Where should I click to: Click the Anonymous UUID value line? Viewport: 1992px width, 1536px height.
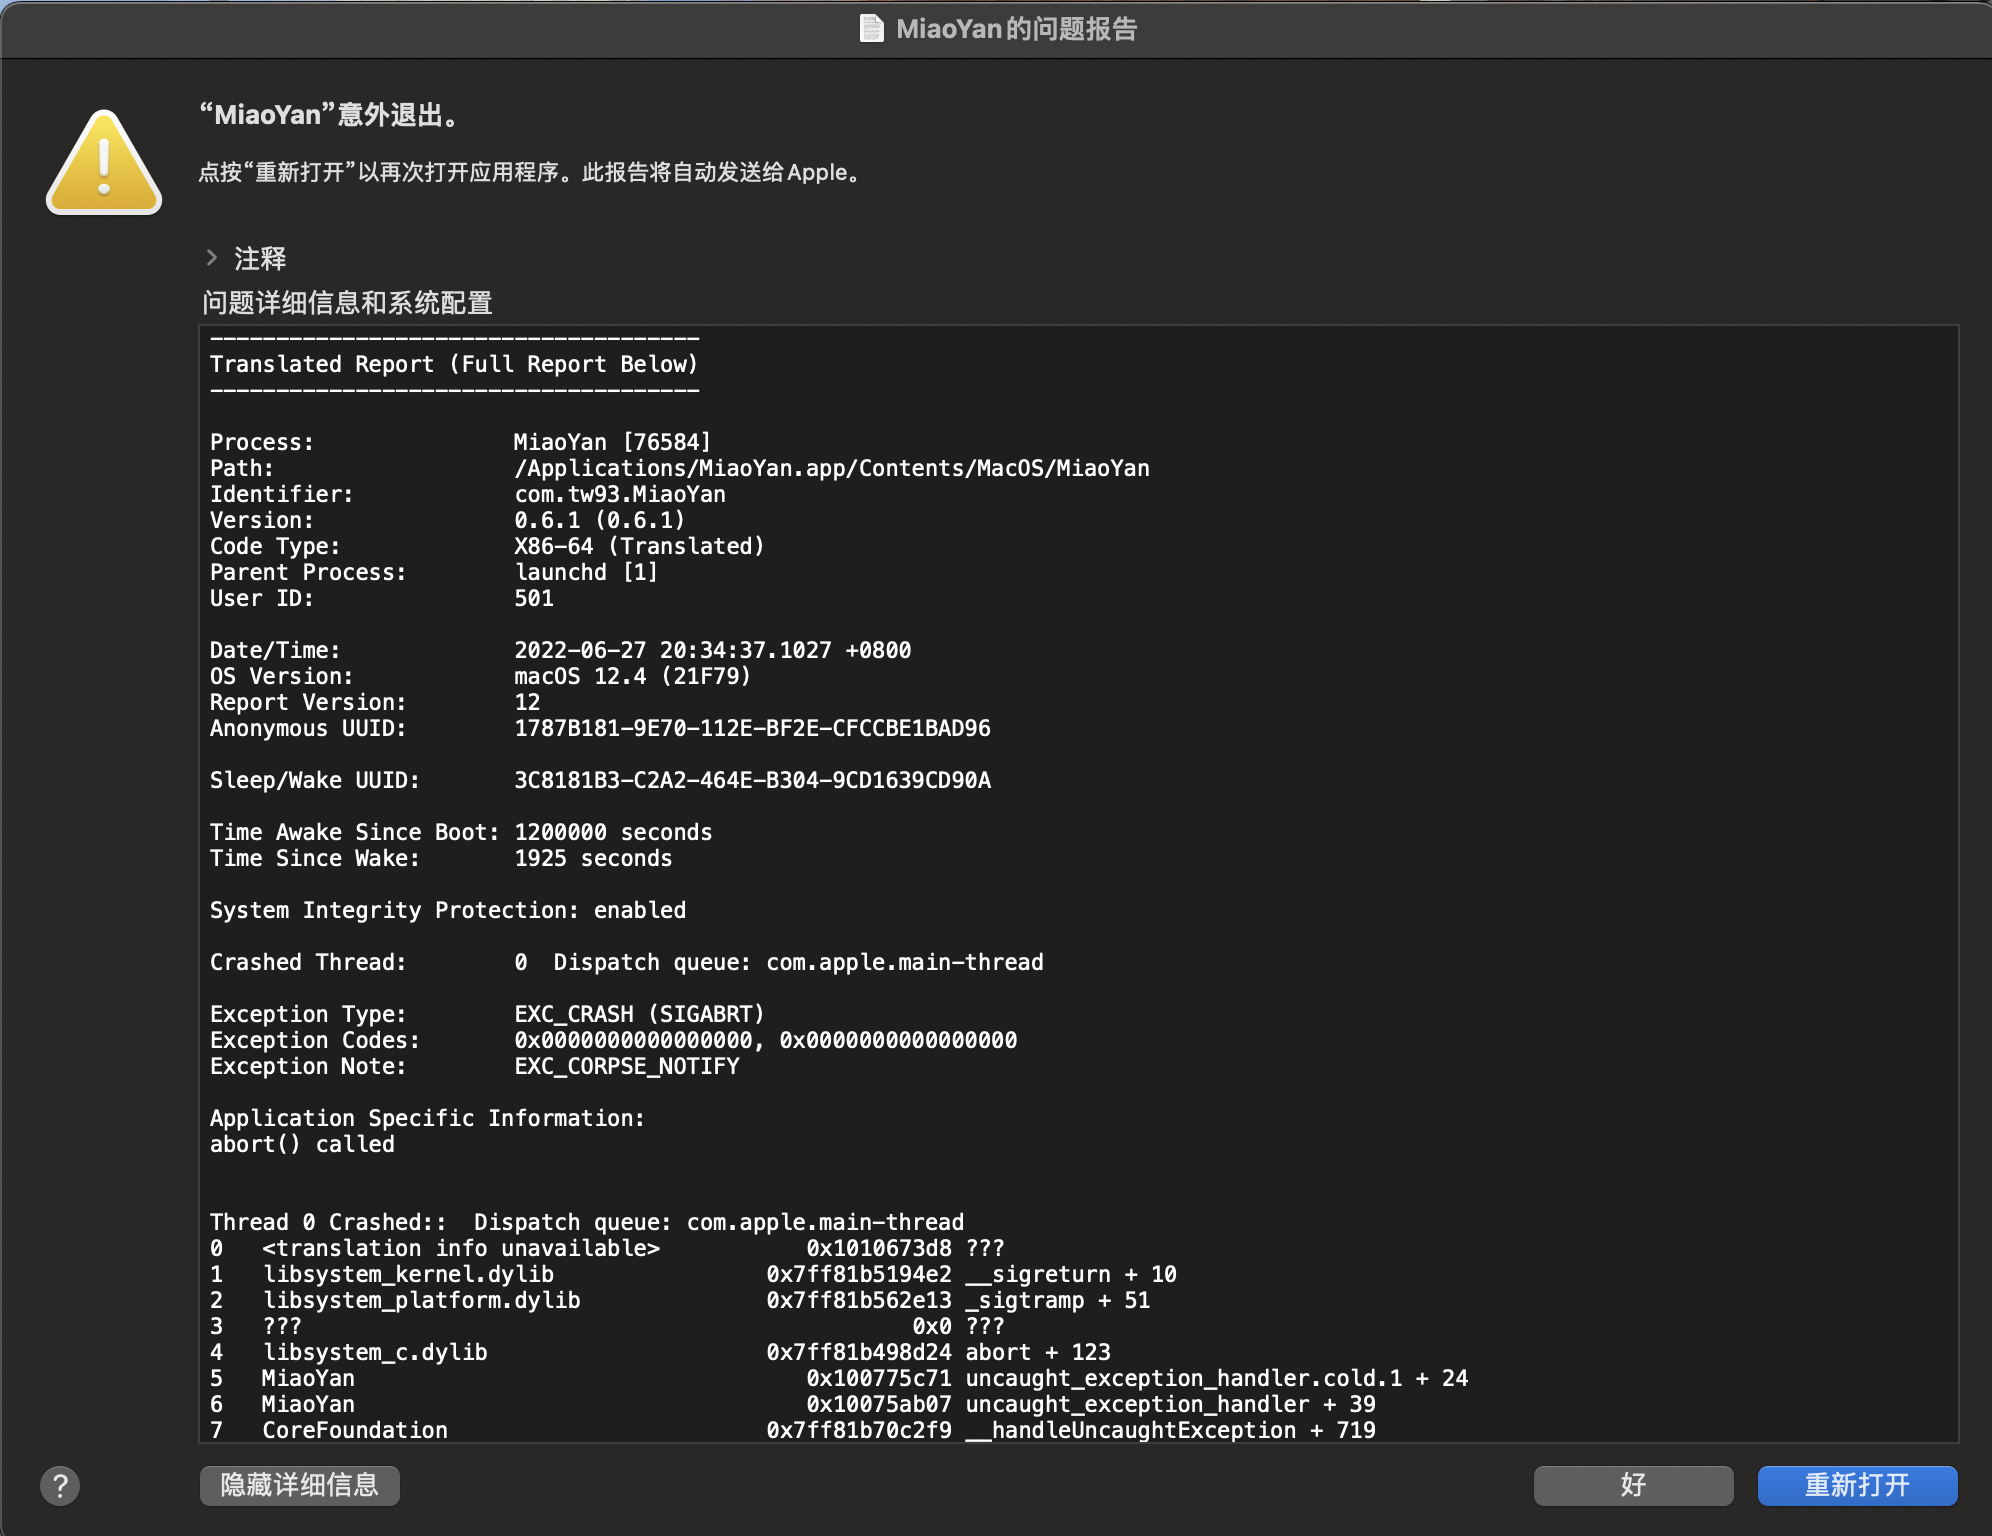pyautogui.click(x=600, y=728)
